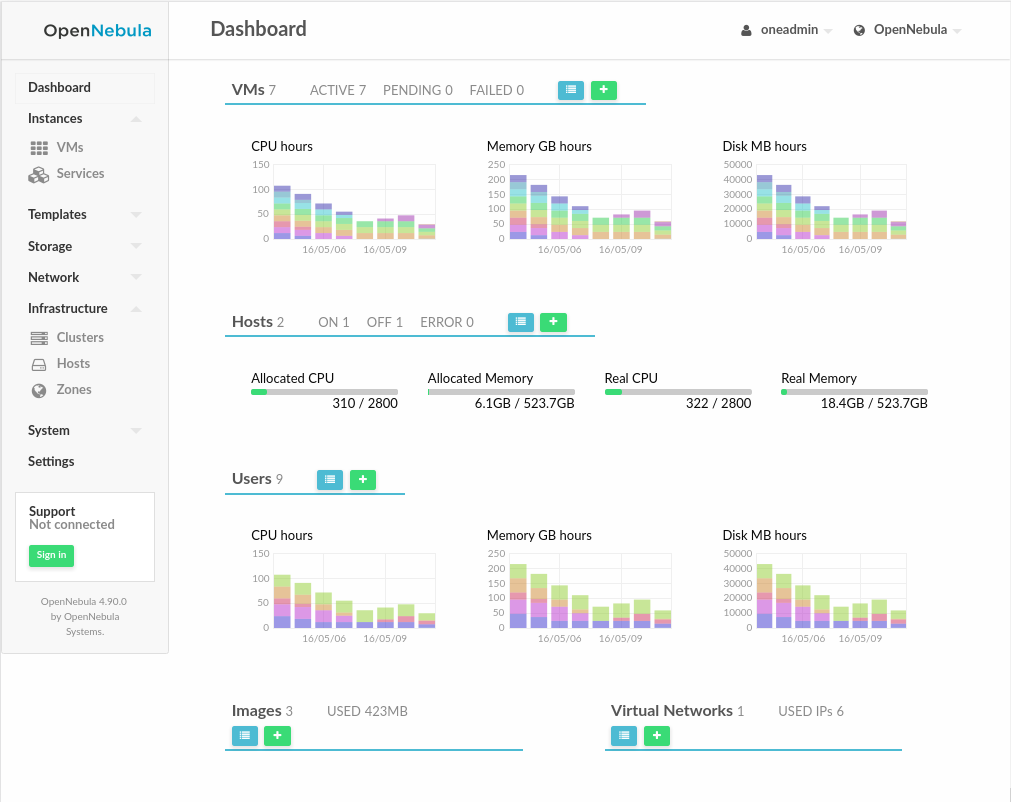Screen dimensions: 1011x802
Task: Expand the Templates sidebar section
Action: pos(85,214)
